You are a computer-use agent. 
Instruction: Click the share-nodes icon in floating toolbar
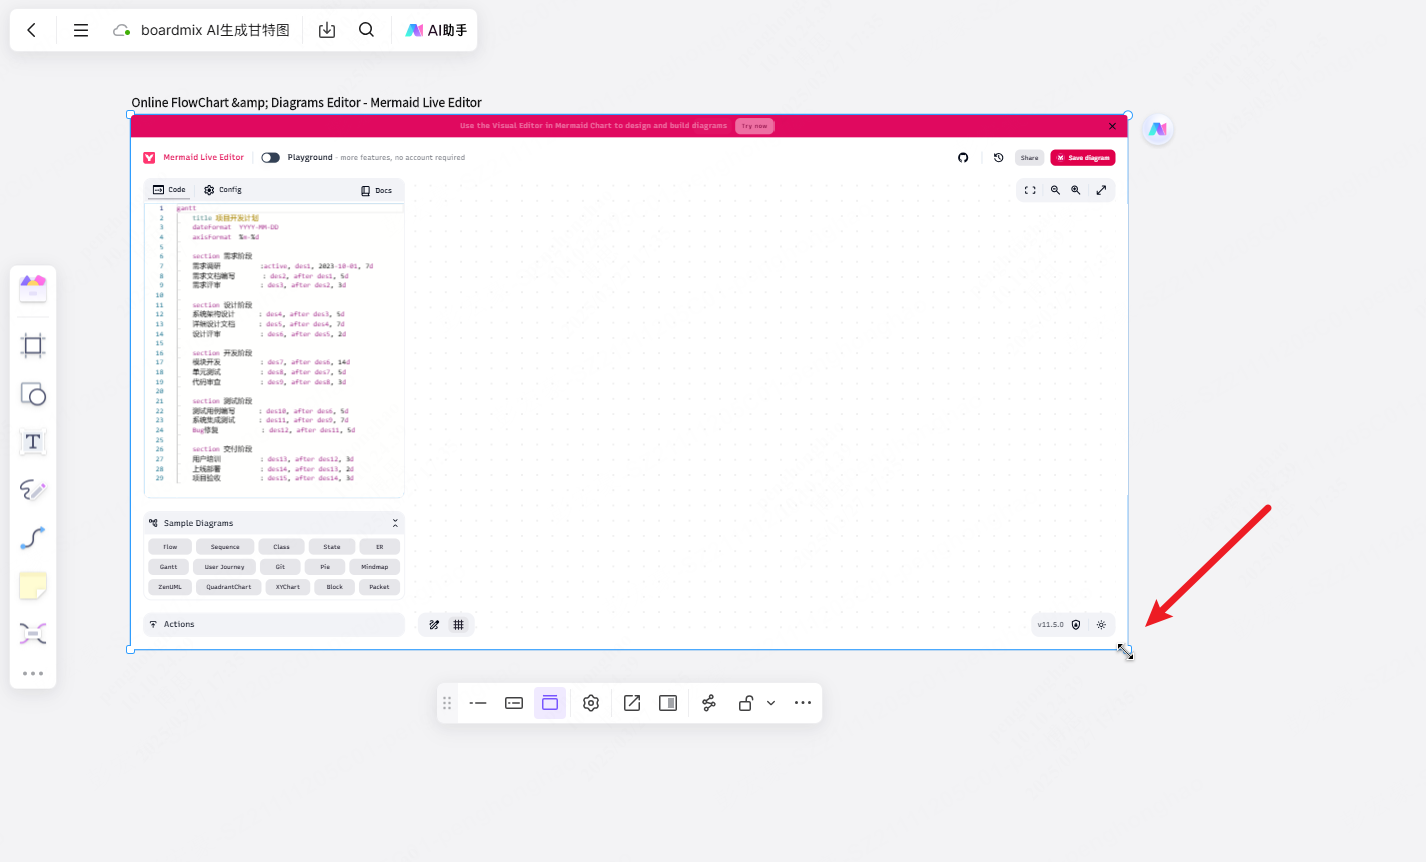(709, 703)
